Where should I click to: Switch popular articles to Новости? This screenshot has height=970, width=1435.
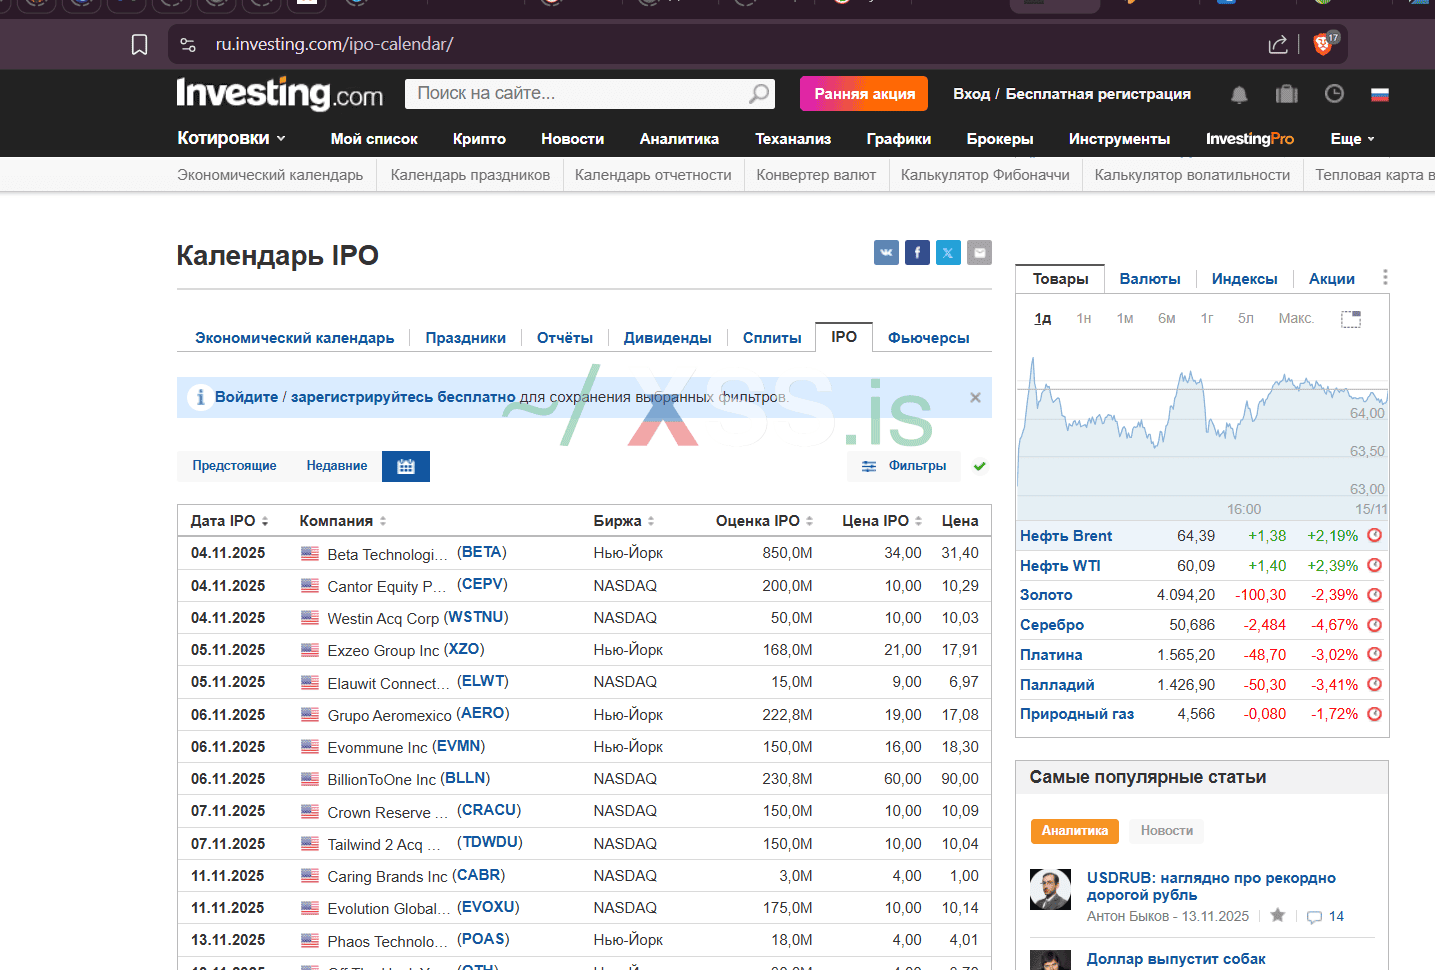(1167, 831)
